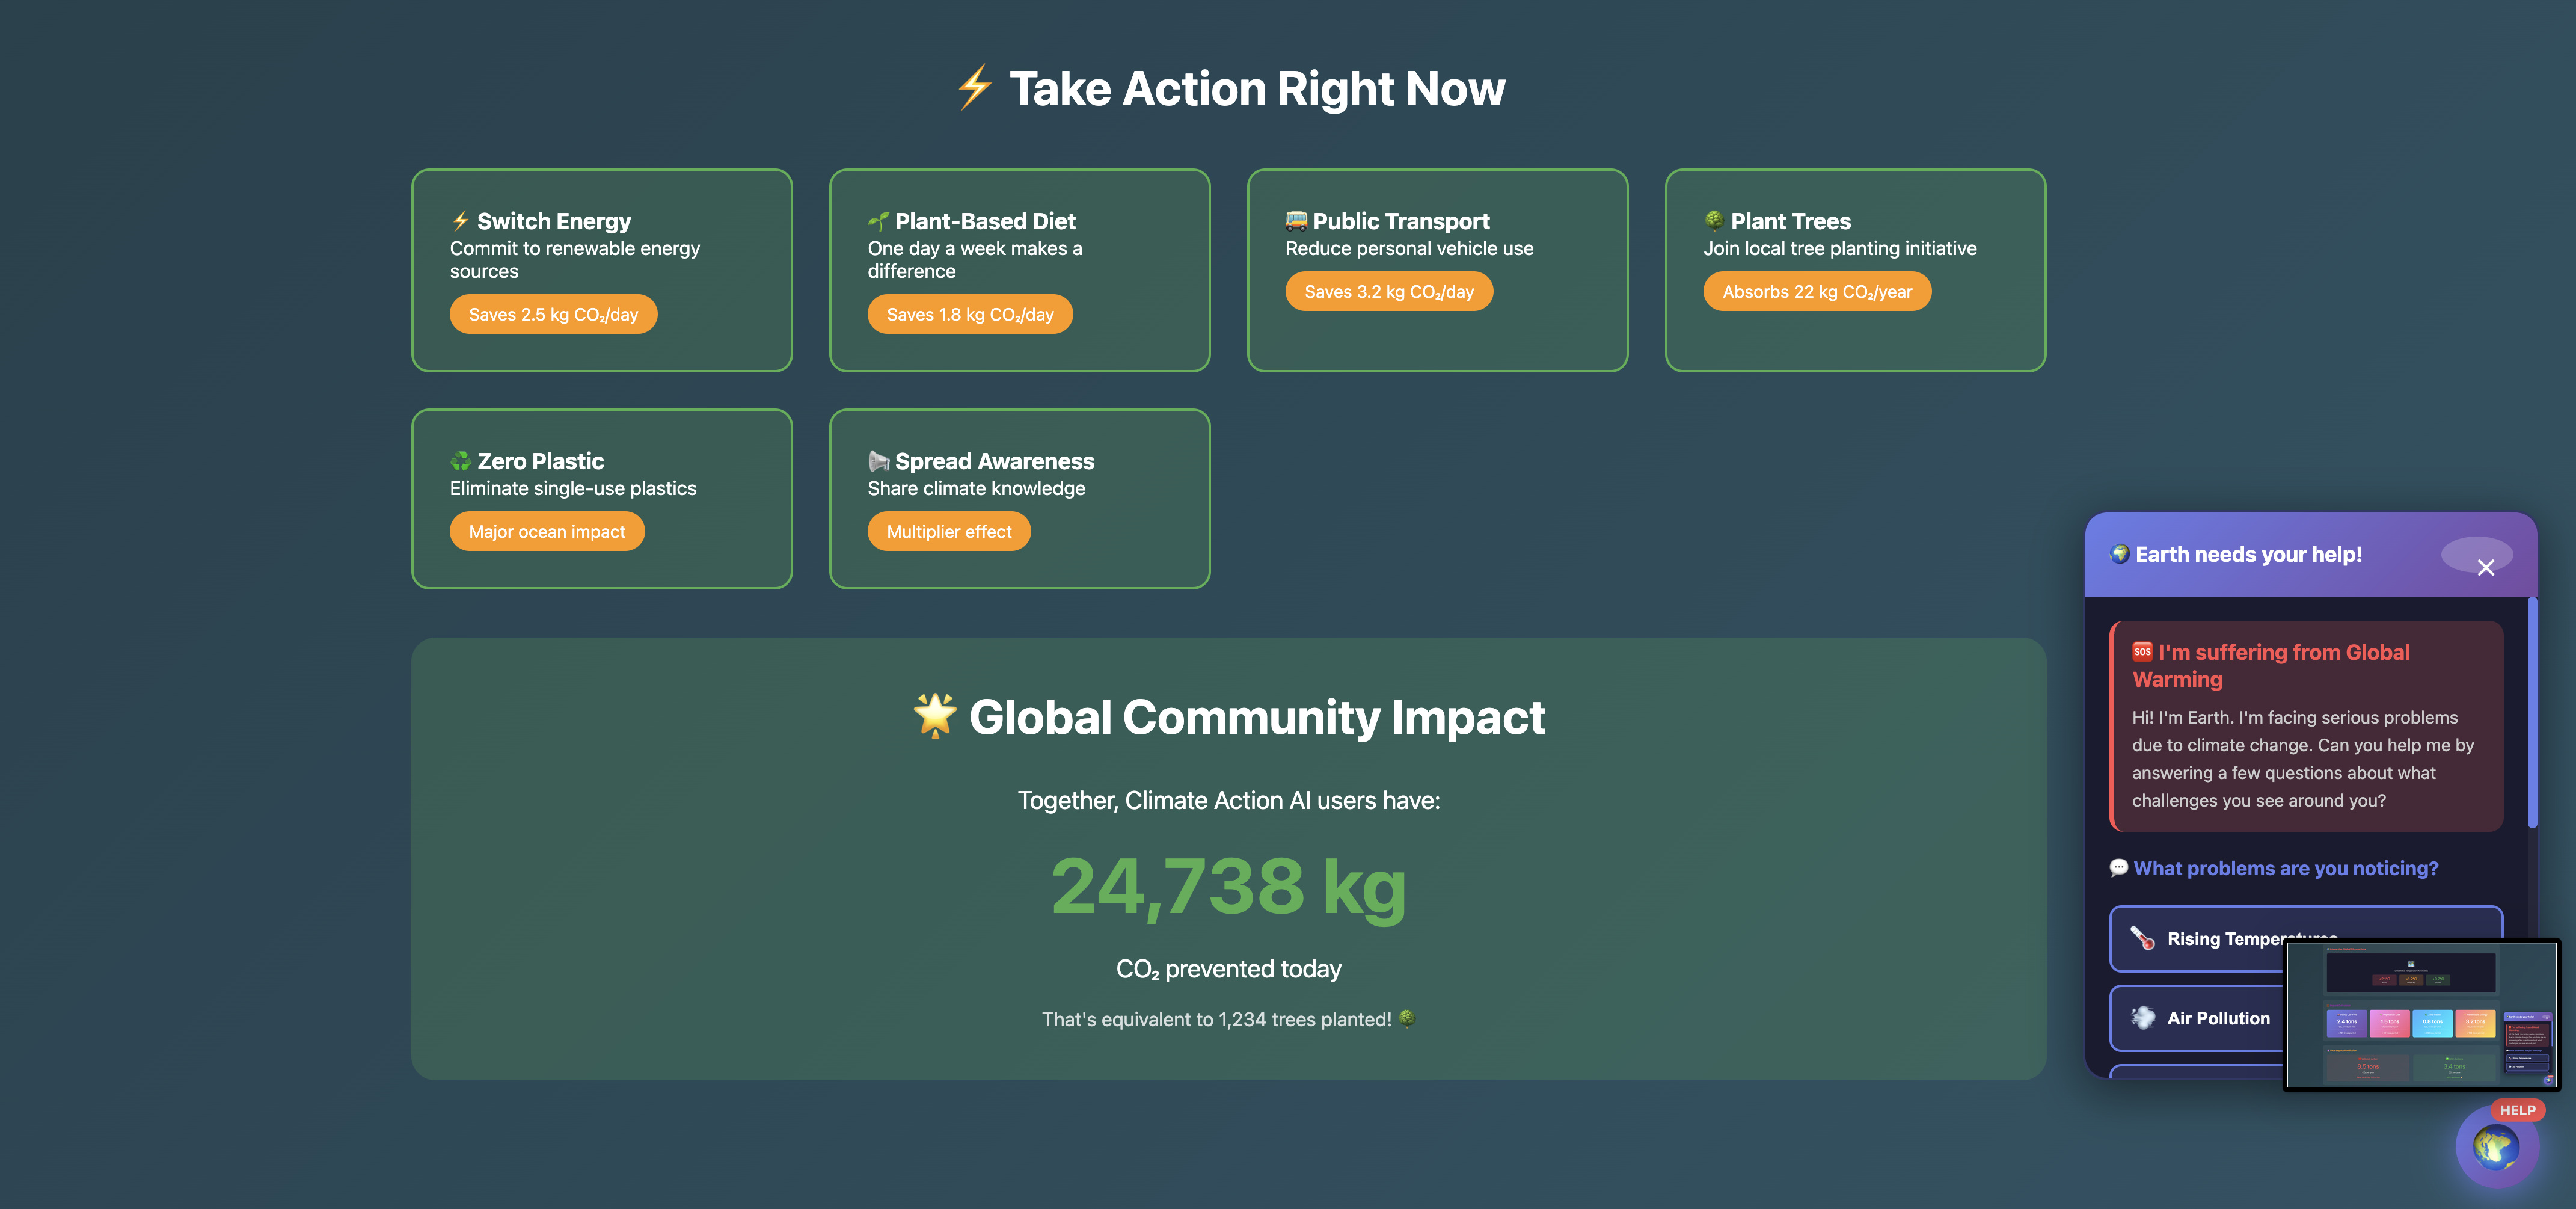Screen dimensions: 2576x1209
Task: Choose the Air Pollution cloud option
Action: [2142, 1018]
